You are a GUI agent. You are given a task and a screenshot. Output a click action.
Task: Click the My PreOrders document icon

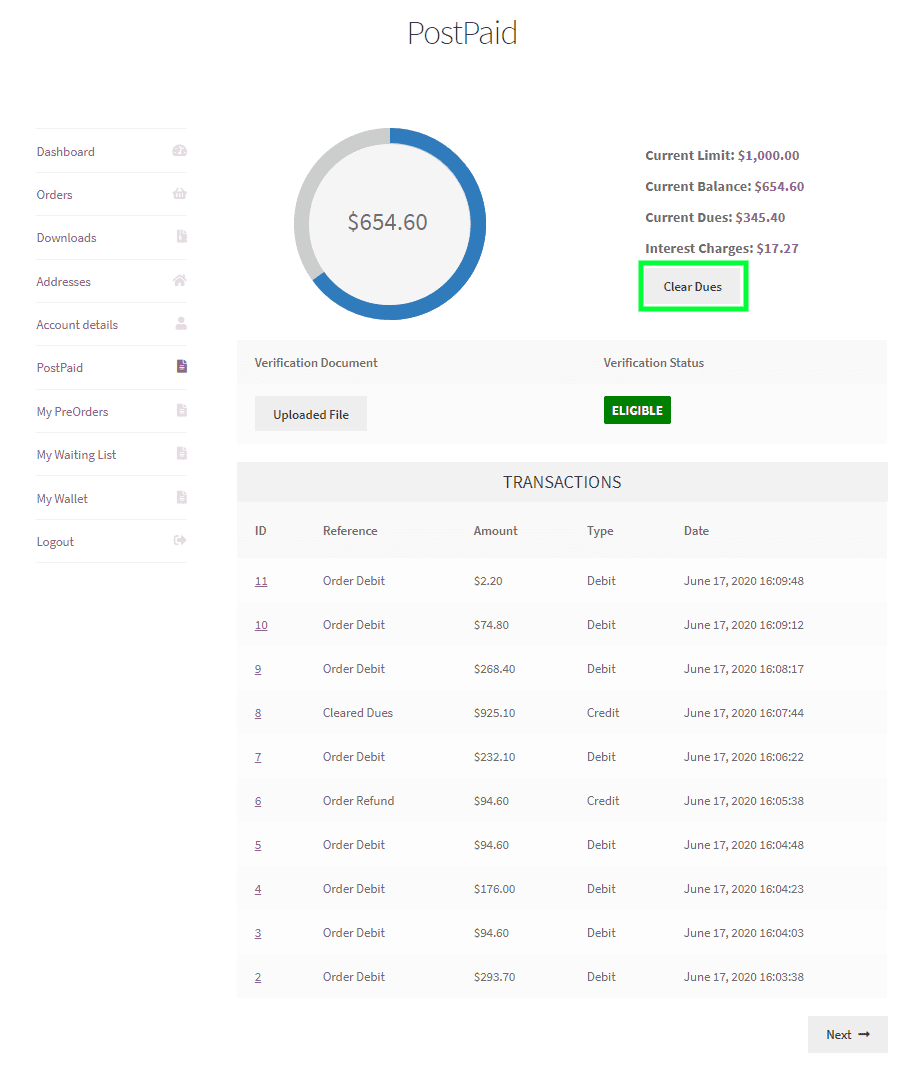[181, 410]
